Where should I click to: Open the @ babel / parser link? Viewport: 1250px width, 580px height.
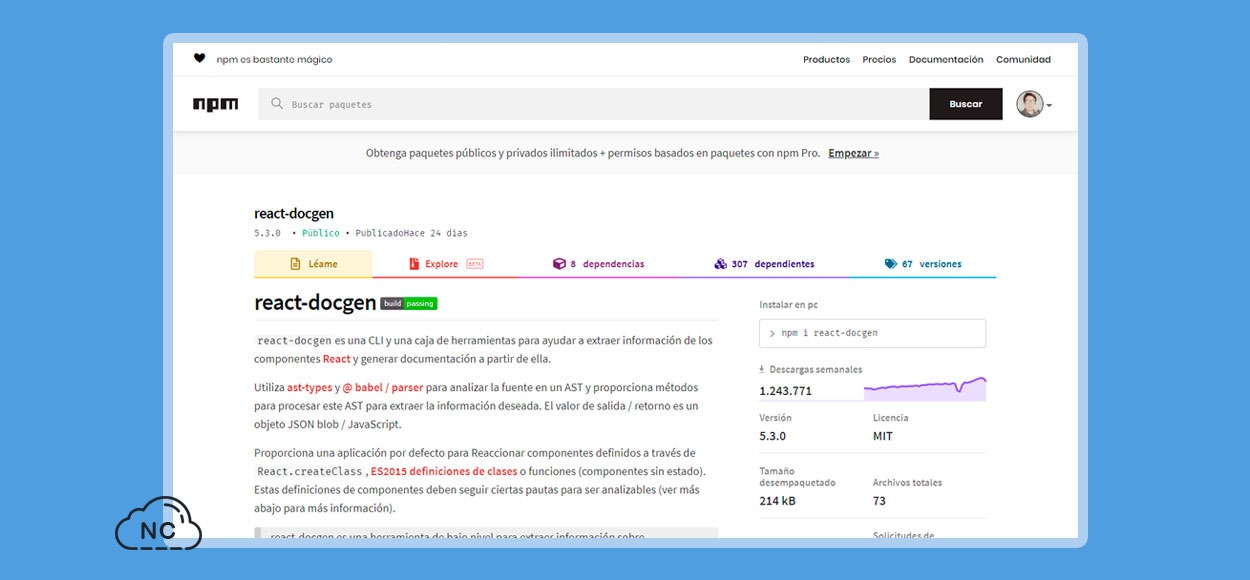[385, 387]
